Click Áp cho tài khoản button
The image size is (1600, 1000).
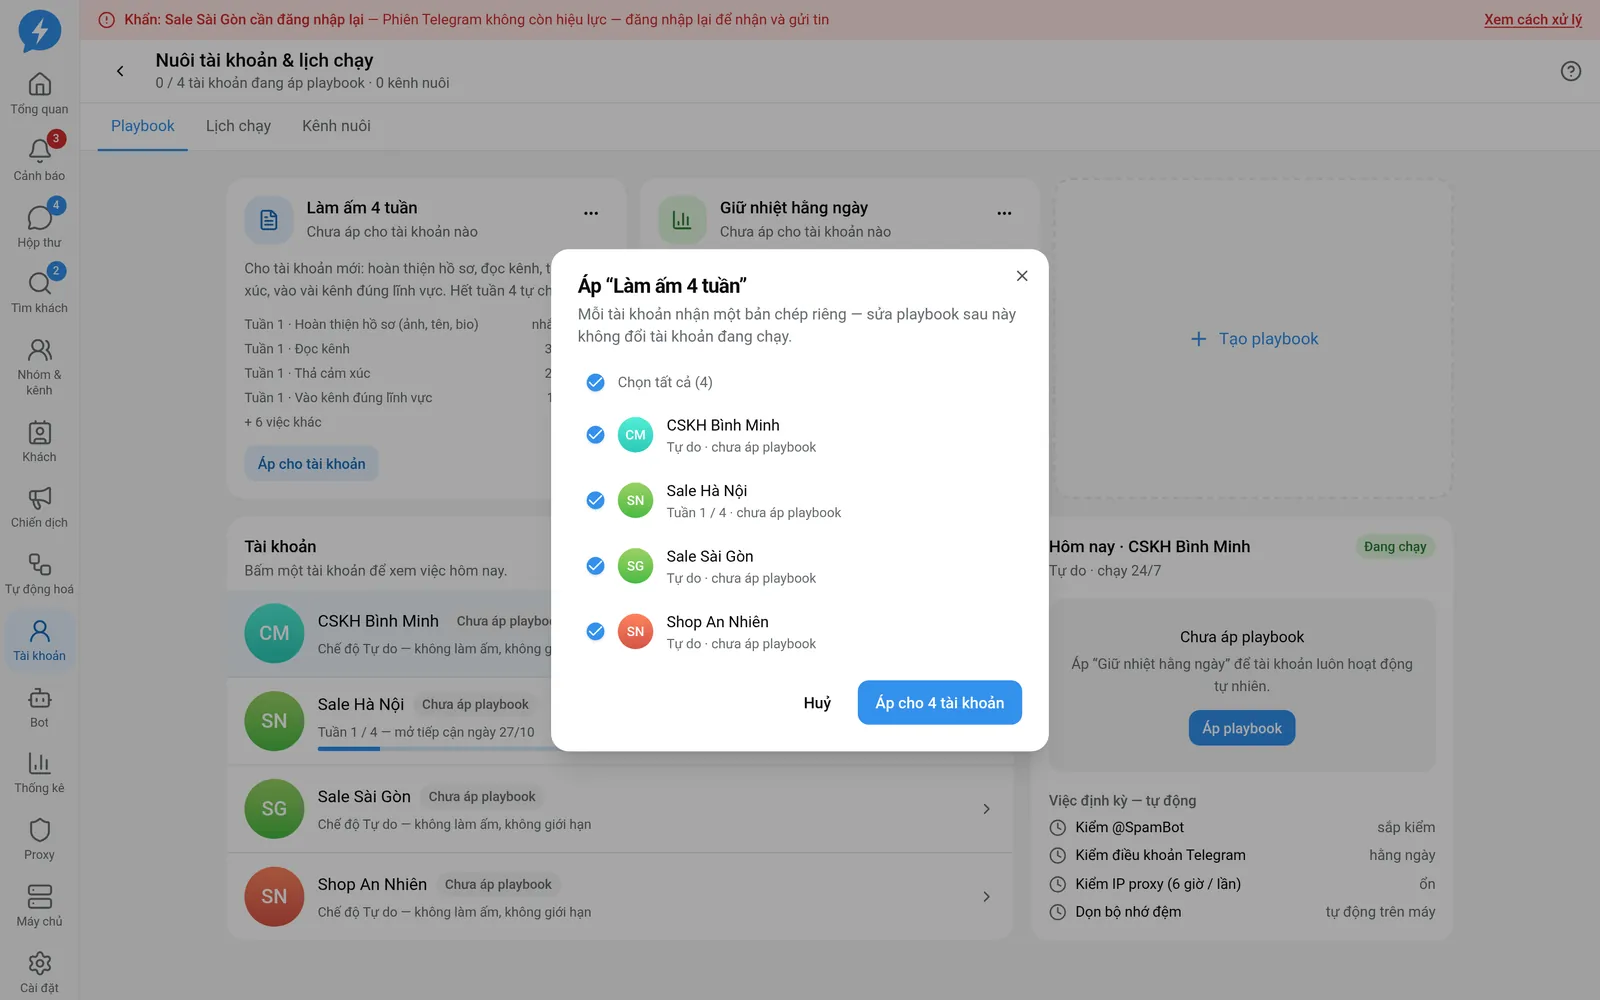311,464
